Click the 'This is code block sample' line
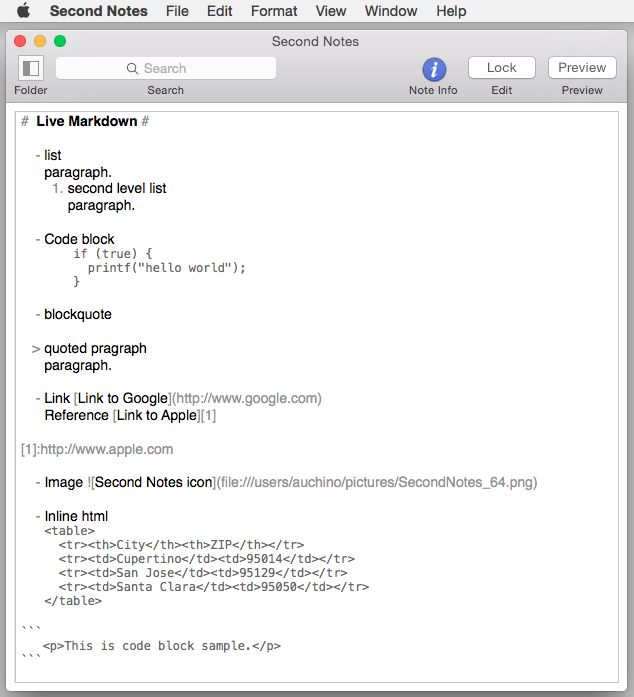The width and height of the screenshot is (634, 697). tap(162, 646)
